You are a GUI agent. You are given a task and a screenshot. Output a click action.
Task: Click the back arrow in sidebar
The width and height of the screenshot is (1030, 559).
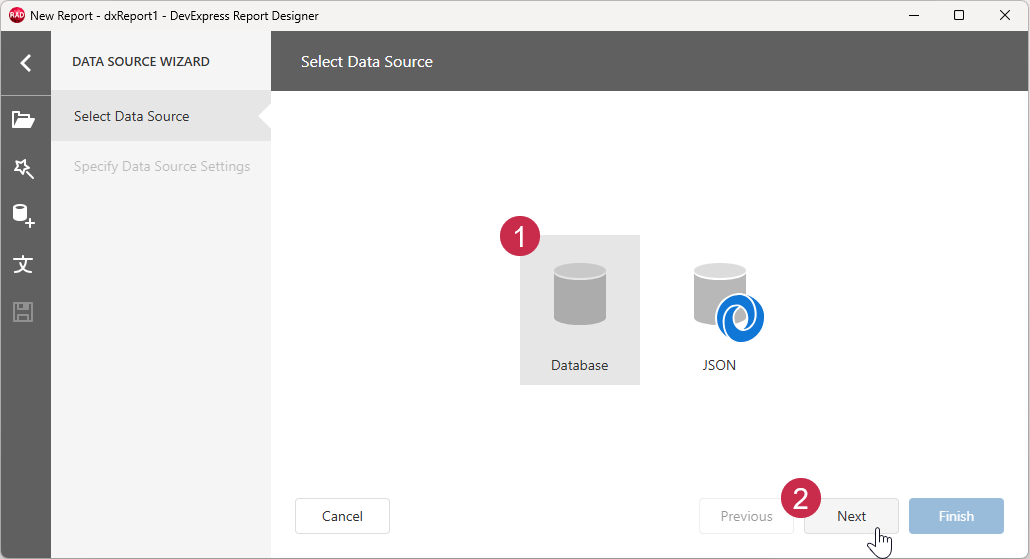point(26,63)
